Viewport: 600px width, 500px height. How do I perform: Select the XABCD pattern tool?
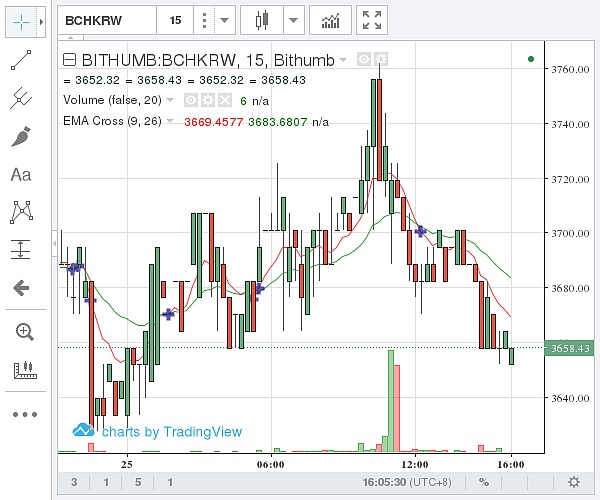21,212
